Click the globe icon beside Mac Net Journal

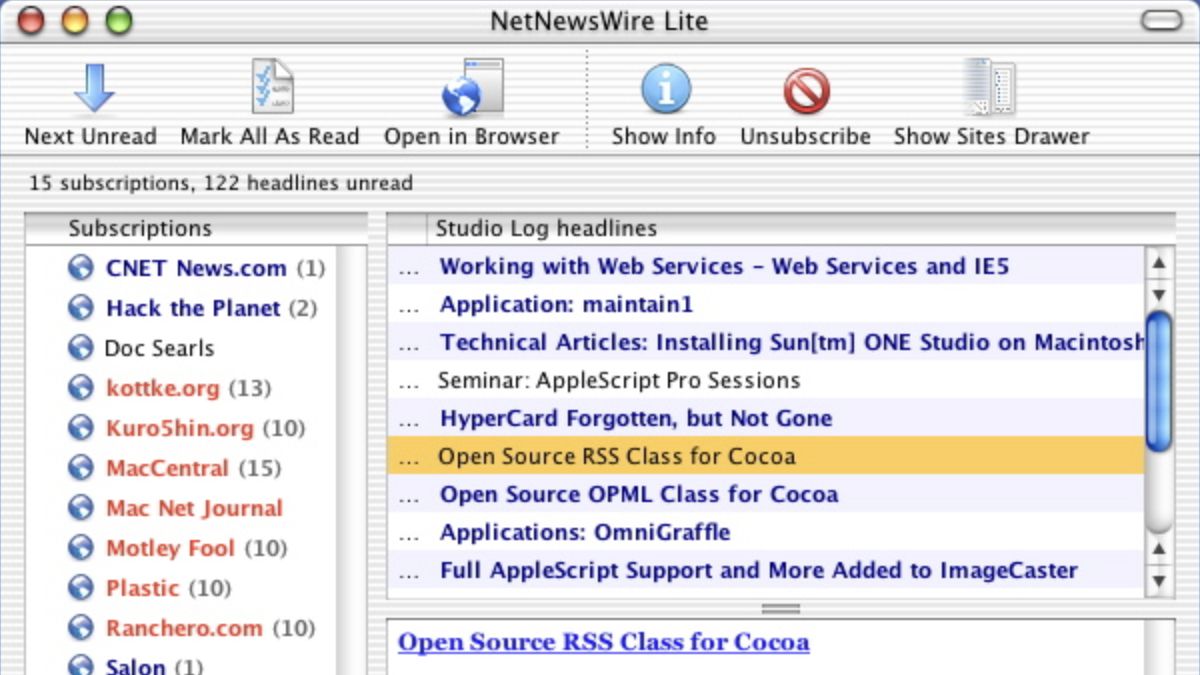coord(81,508)
